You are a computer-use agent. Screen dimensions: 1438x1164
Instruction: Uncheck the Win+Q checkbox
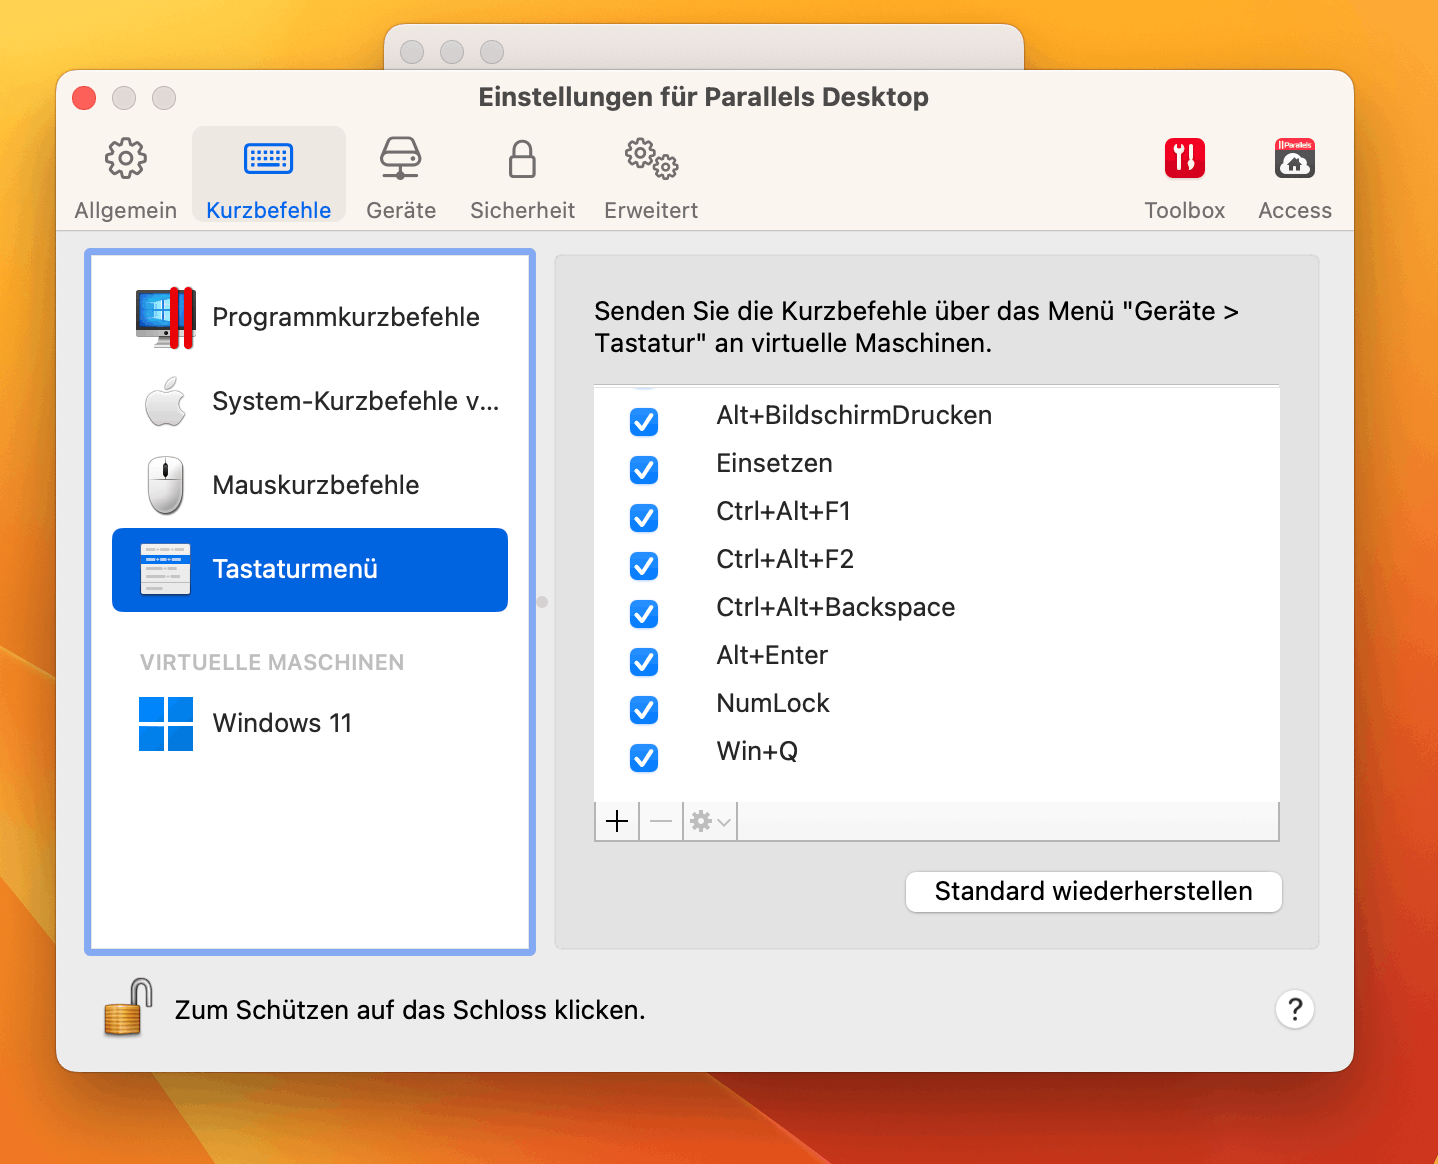(644, 758)
